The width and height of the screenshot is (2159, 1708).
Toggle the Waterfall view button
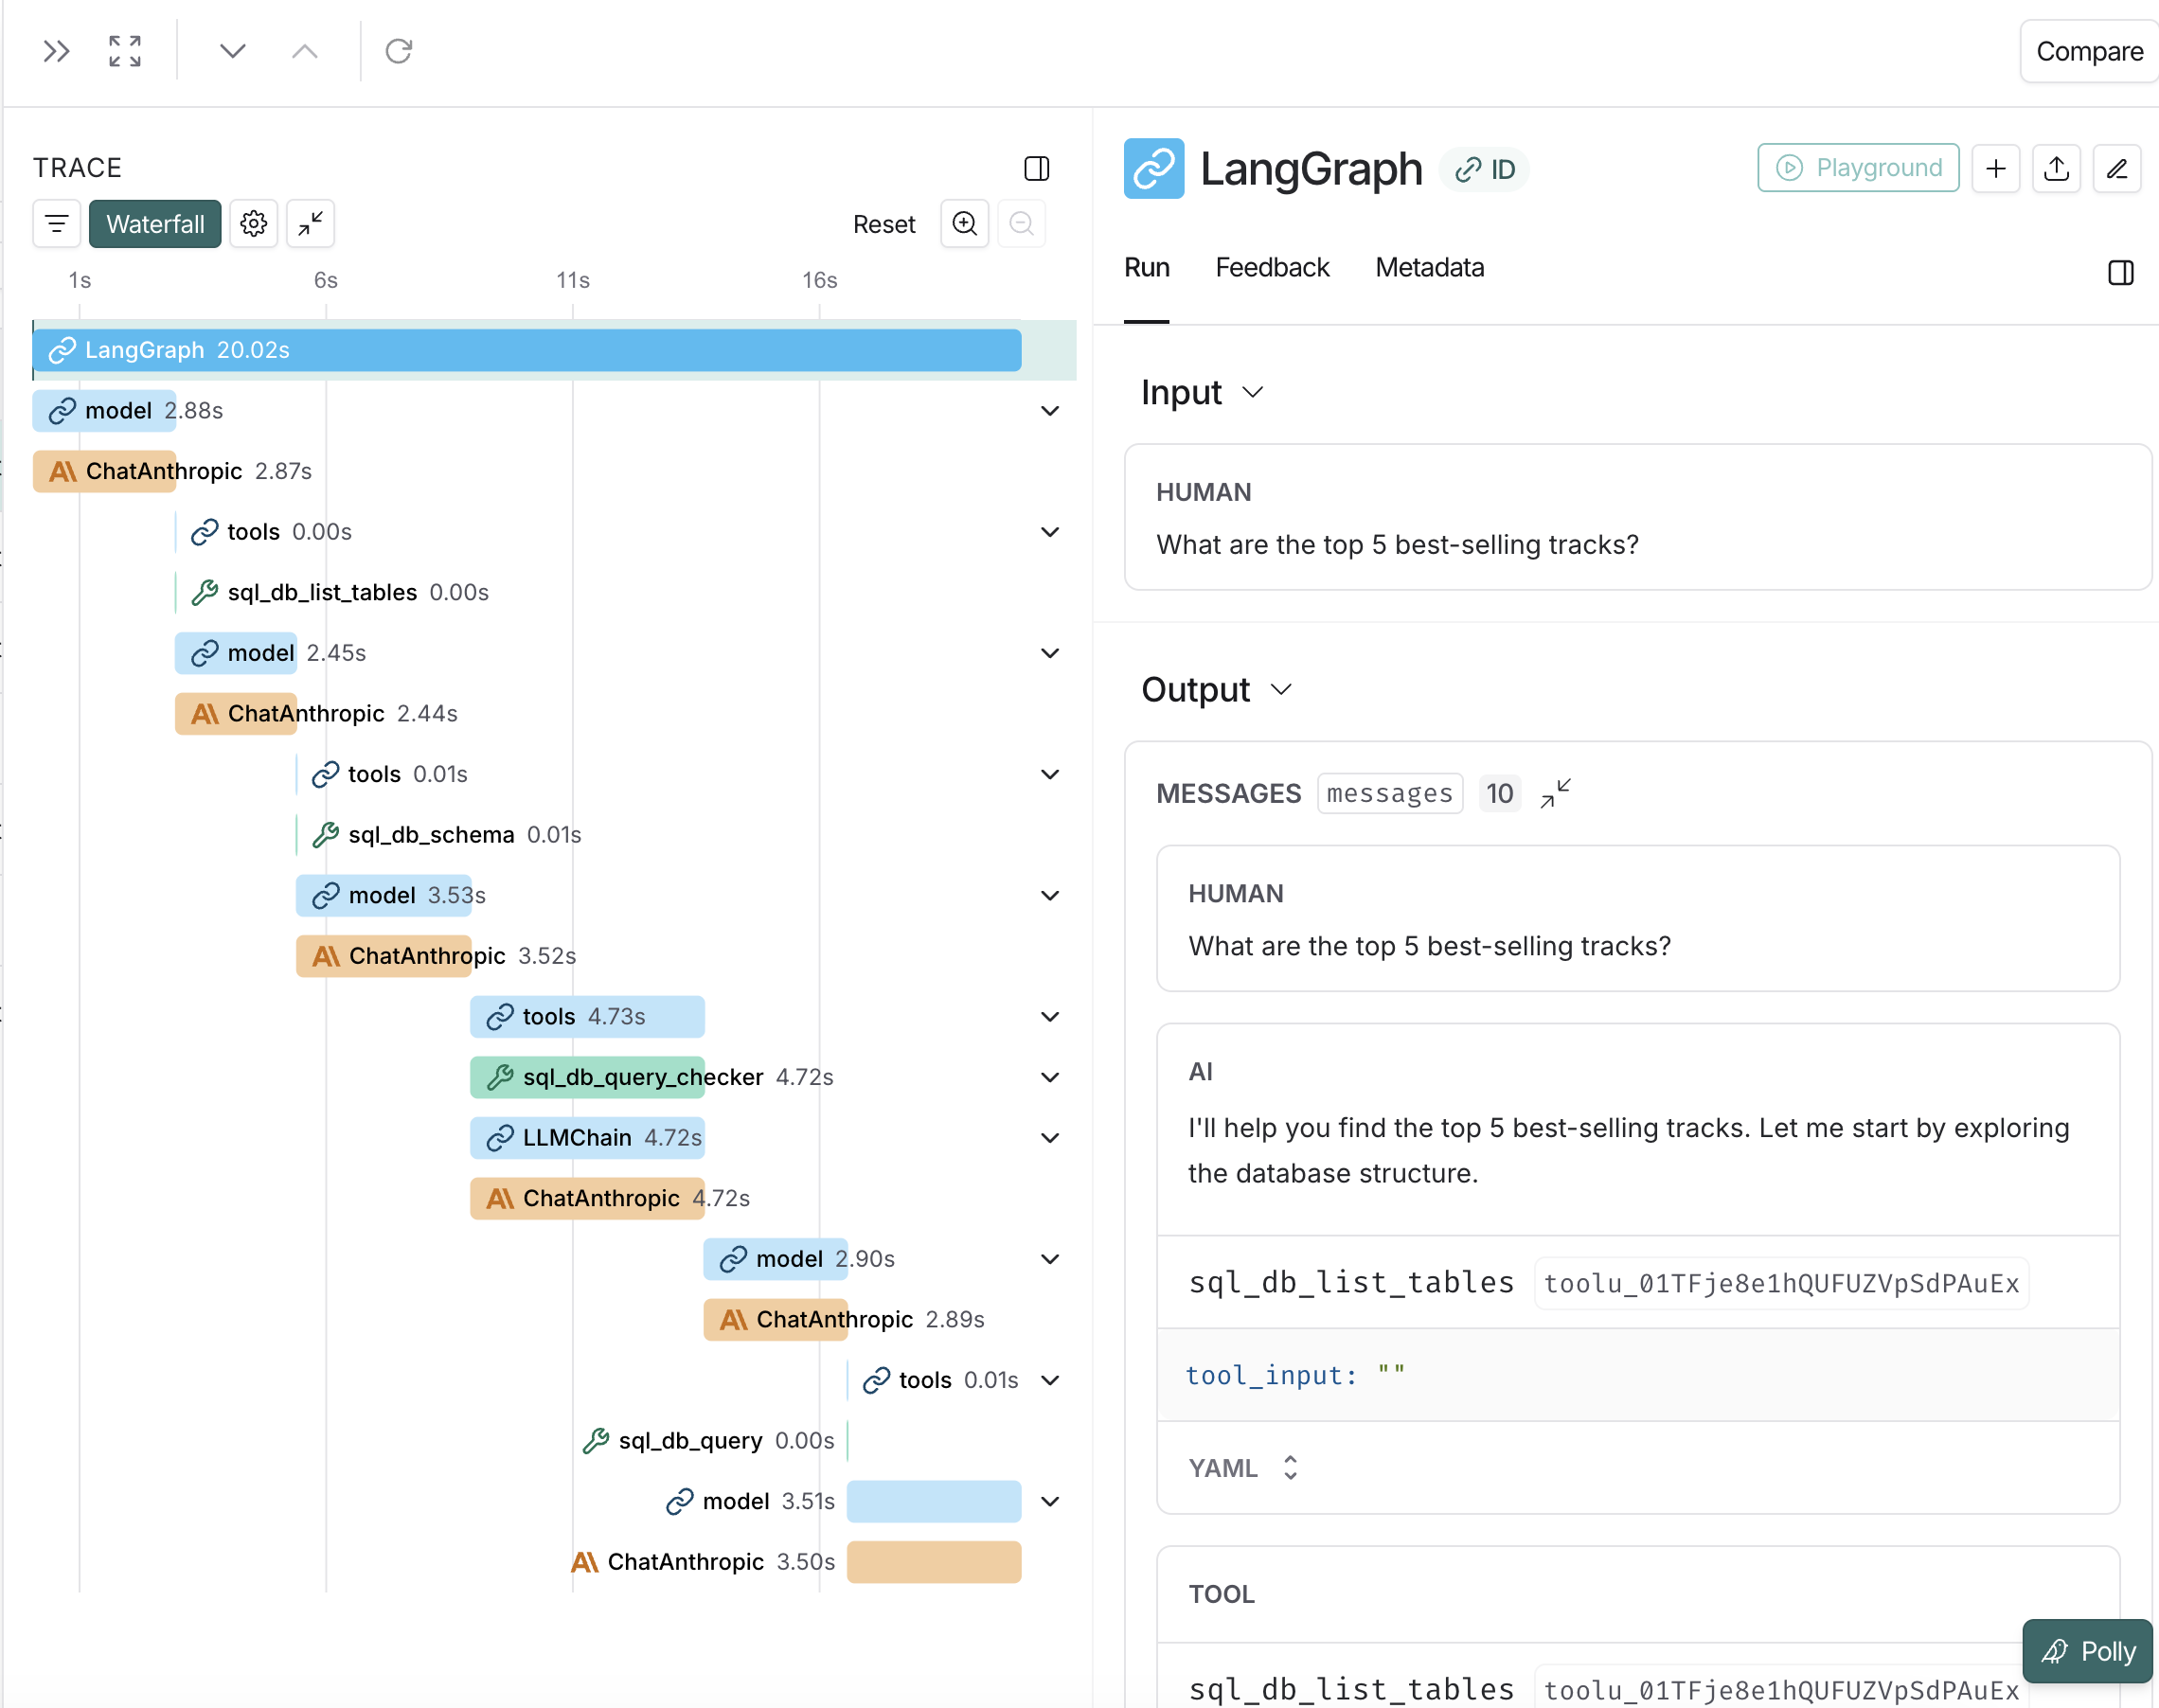(155, 223)
